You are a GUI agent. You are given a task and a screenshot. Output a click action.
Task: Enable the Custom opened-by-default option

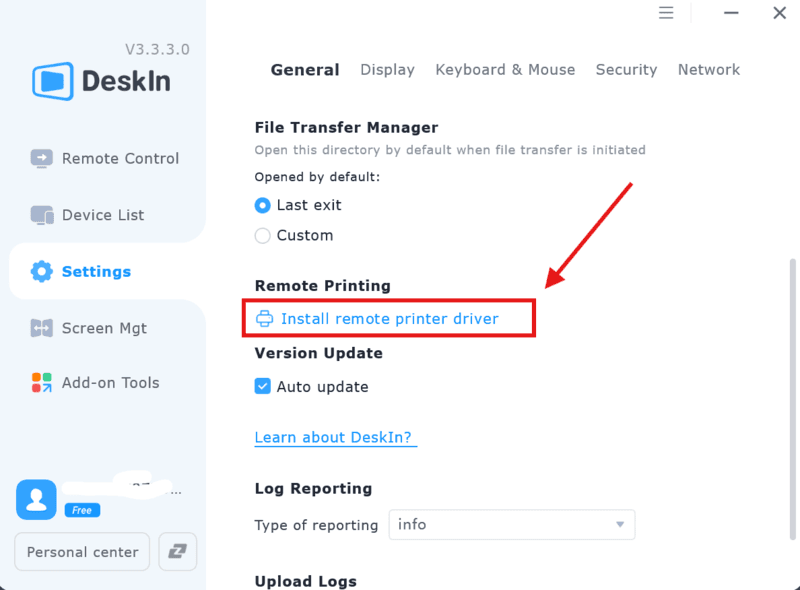point(262,236)
